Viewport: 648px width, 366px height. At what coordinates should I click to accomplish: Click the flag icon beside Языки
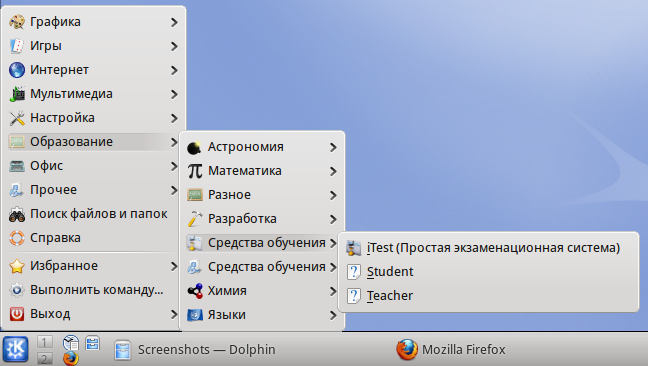pos(195,315)
